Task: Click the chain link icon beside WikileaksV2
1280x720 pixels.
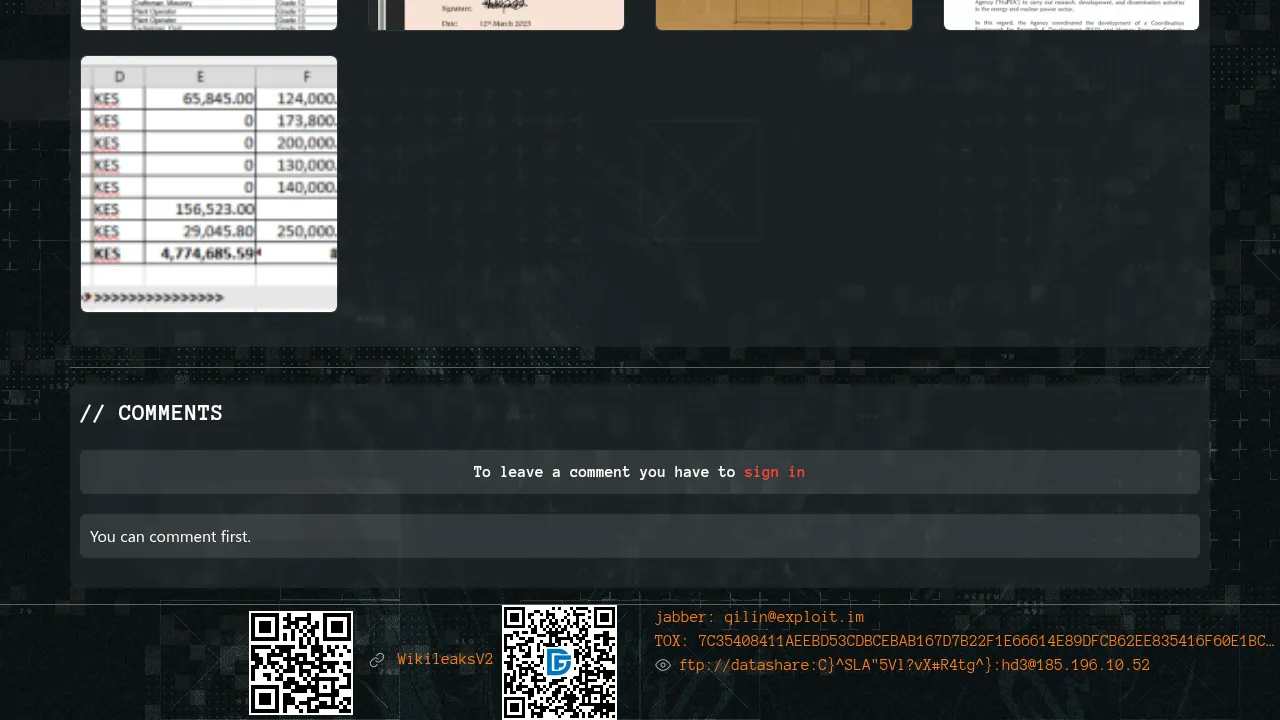Action: (377, 660)
